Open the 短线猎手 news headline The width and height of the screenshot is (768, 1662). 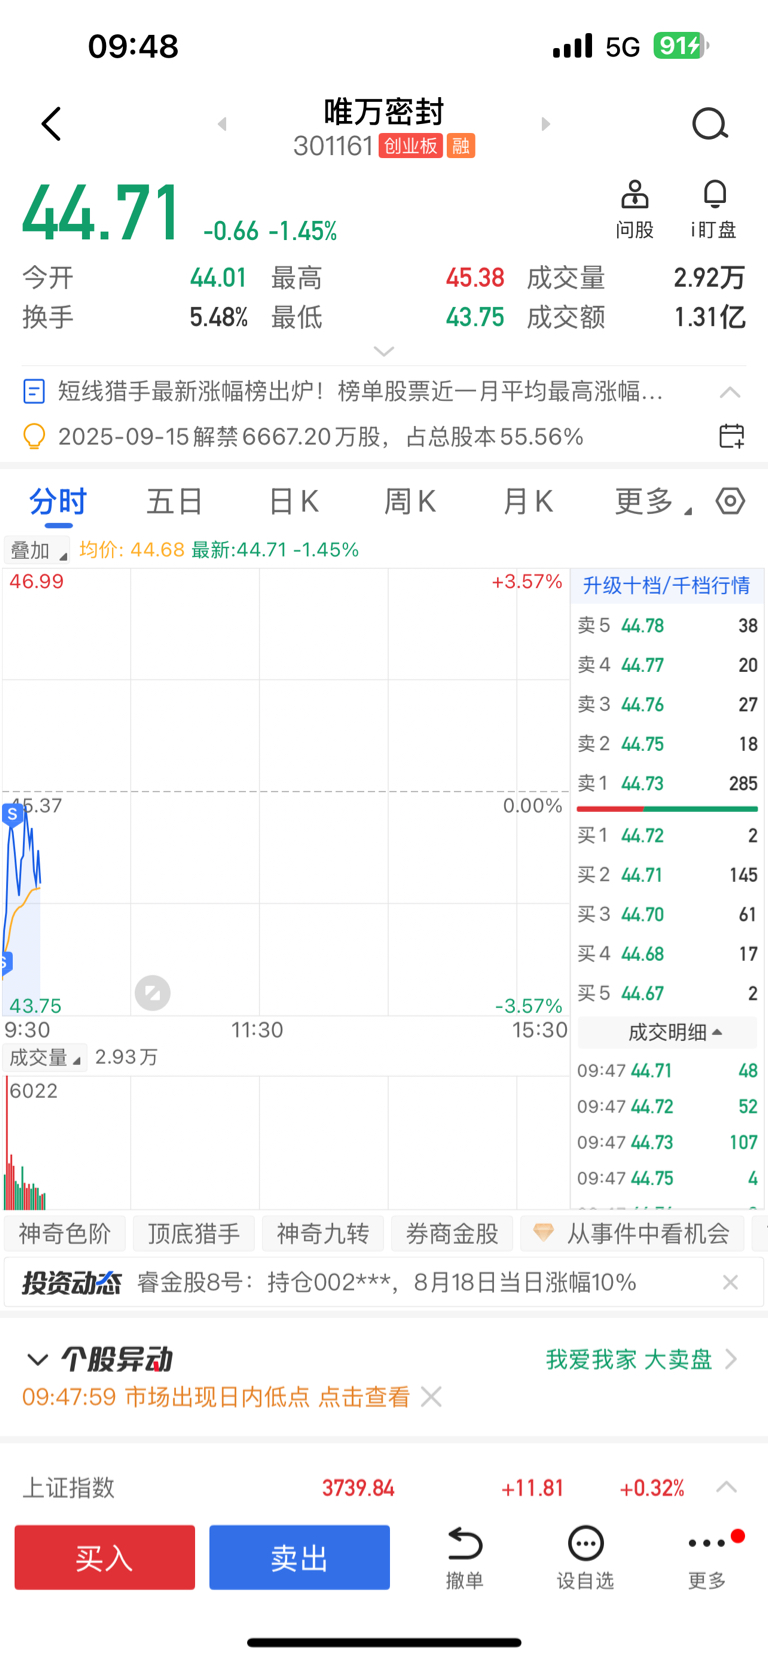(x=361, y=391)
